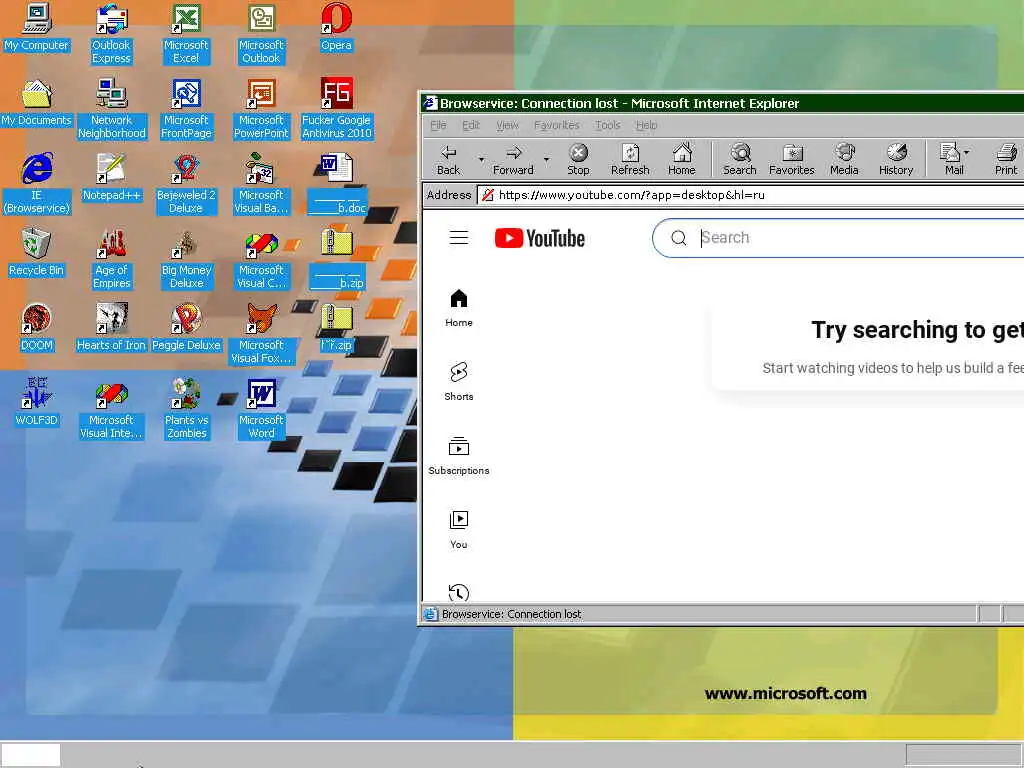This screenshot has width=1024, height=768.
Task: Expand the Mail button dropdown arrow
Action: point(967,152)
